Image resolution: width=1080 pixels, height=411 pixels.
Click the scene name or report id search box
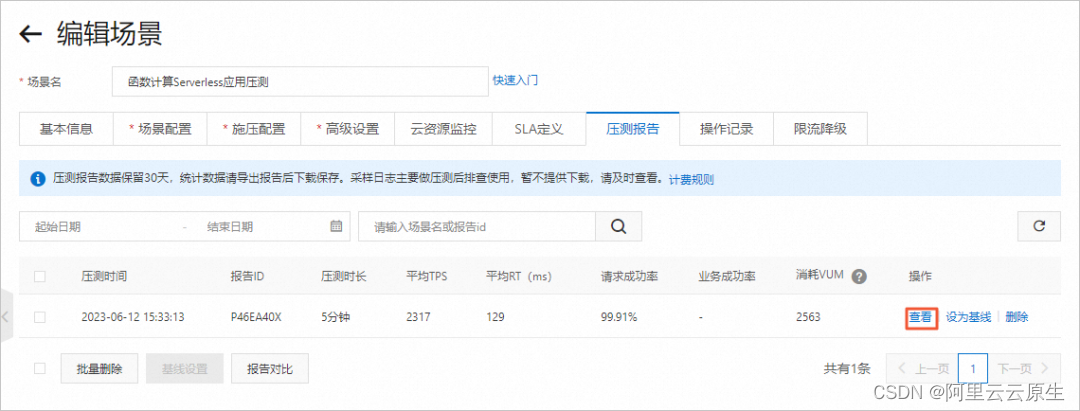[x=477, y=226]
